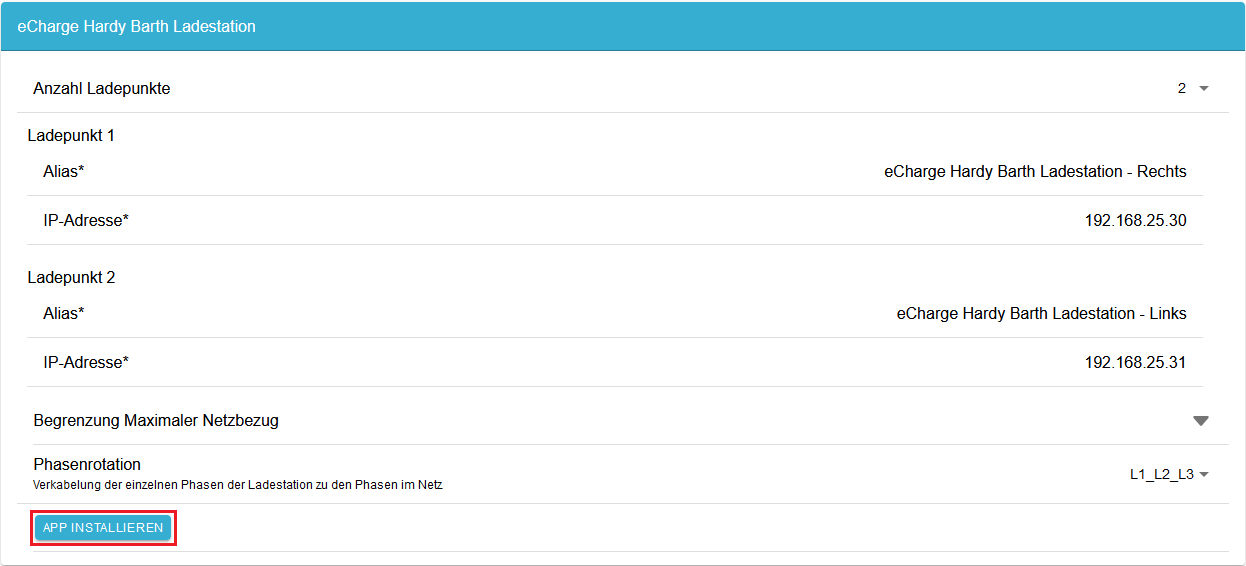
Task: Click the Verkabelung der einzelnen Phasen description text
Action: tap(238, 485)
